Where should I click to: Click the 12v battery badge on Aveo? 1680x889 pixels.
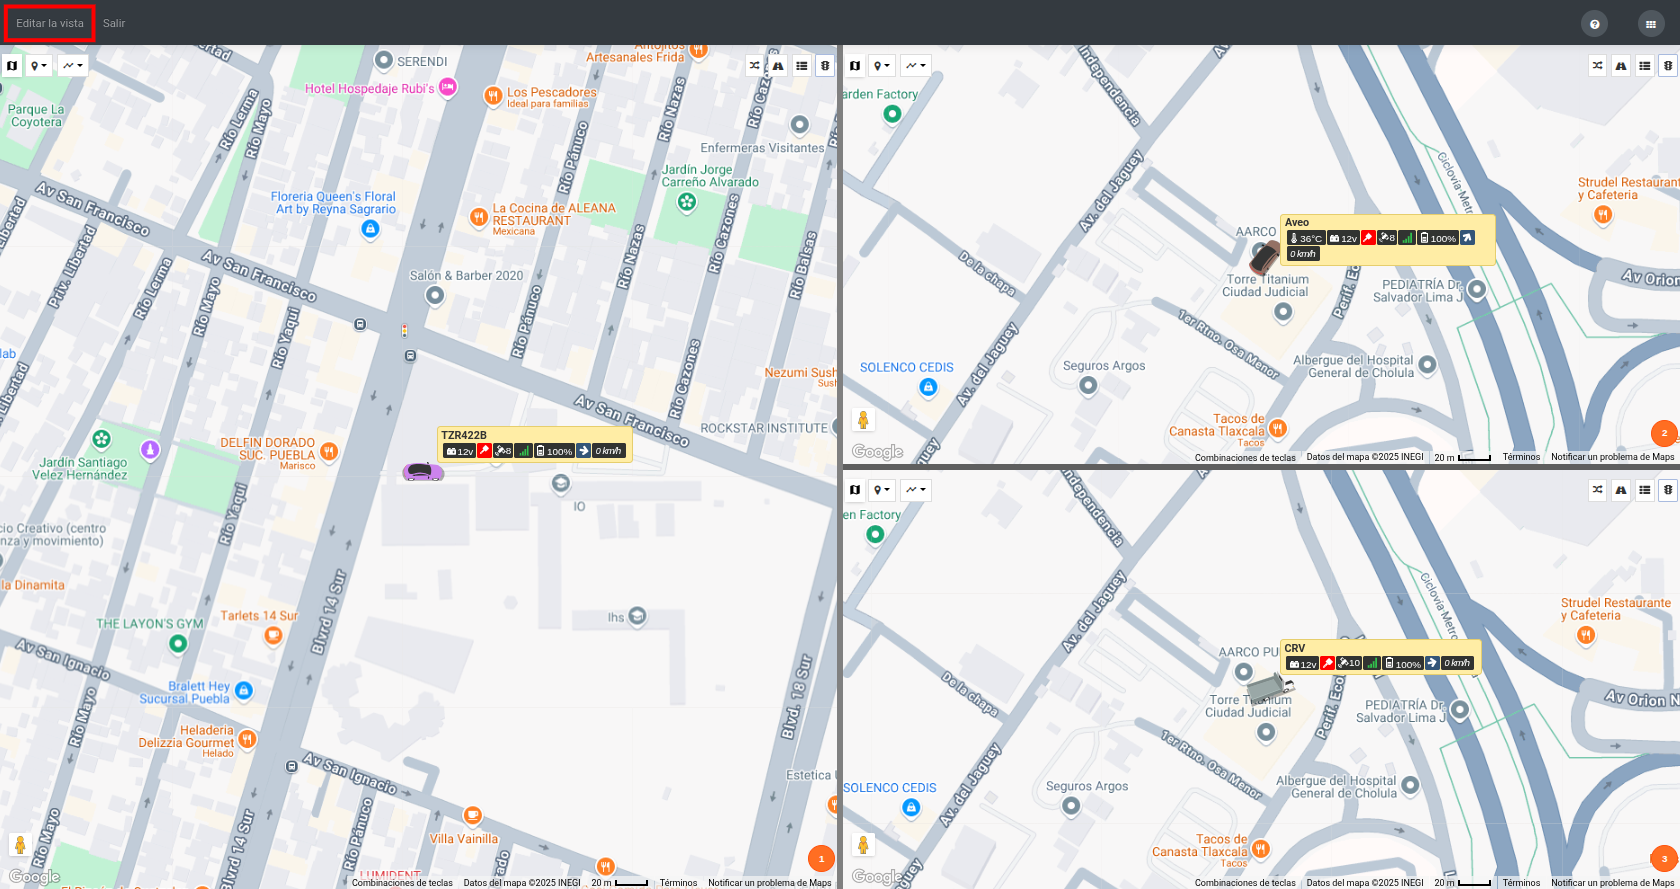click(x=1343, y=238)
